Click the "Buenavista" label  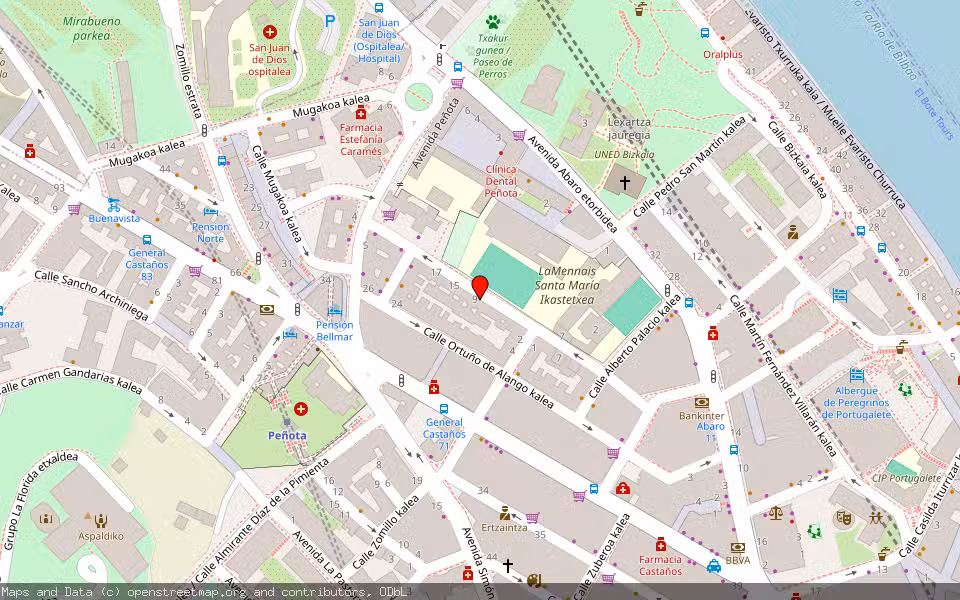114,218
